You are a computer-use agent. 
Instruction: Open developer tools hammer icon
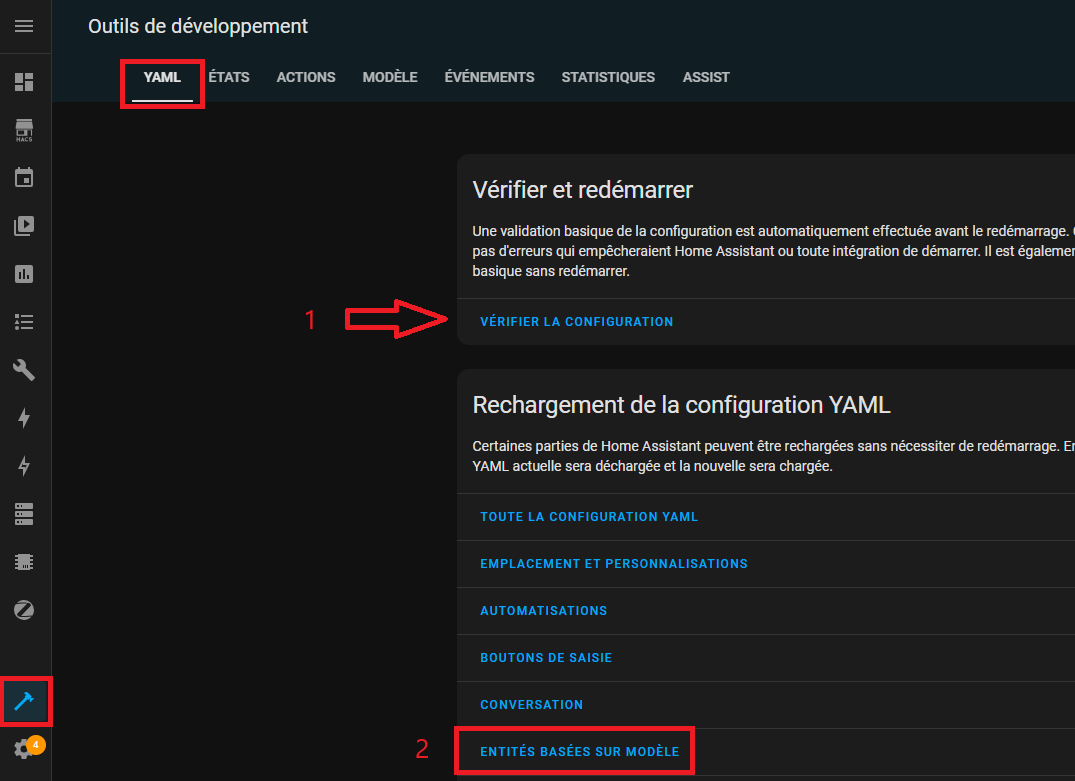(25, 701)
